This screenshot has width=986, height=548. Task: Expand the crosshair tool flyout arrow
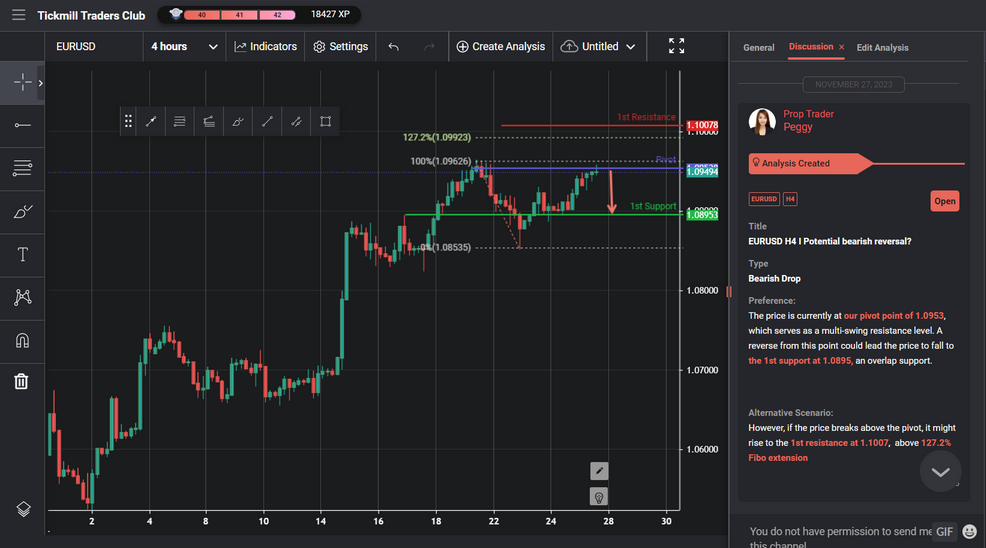coord(41,82)
